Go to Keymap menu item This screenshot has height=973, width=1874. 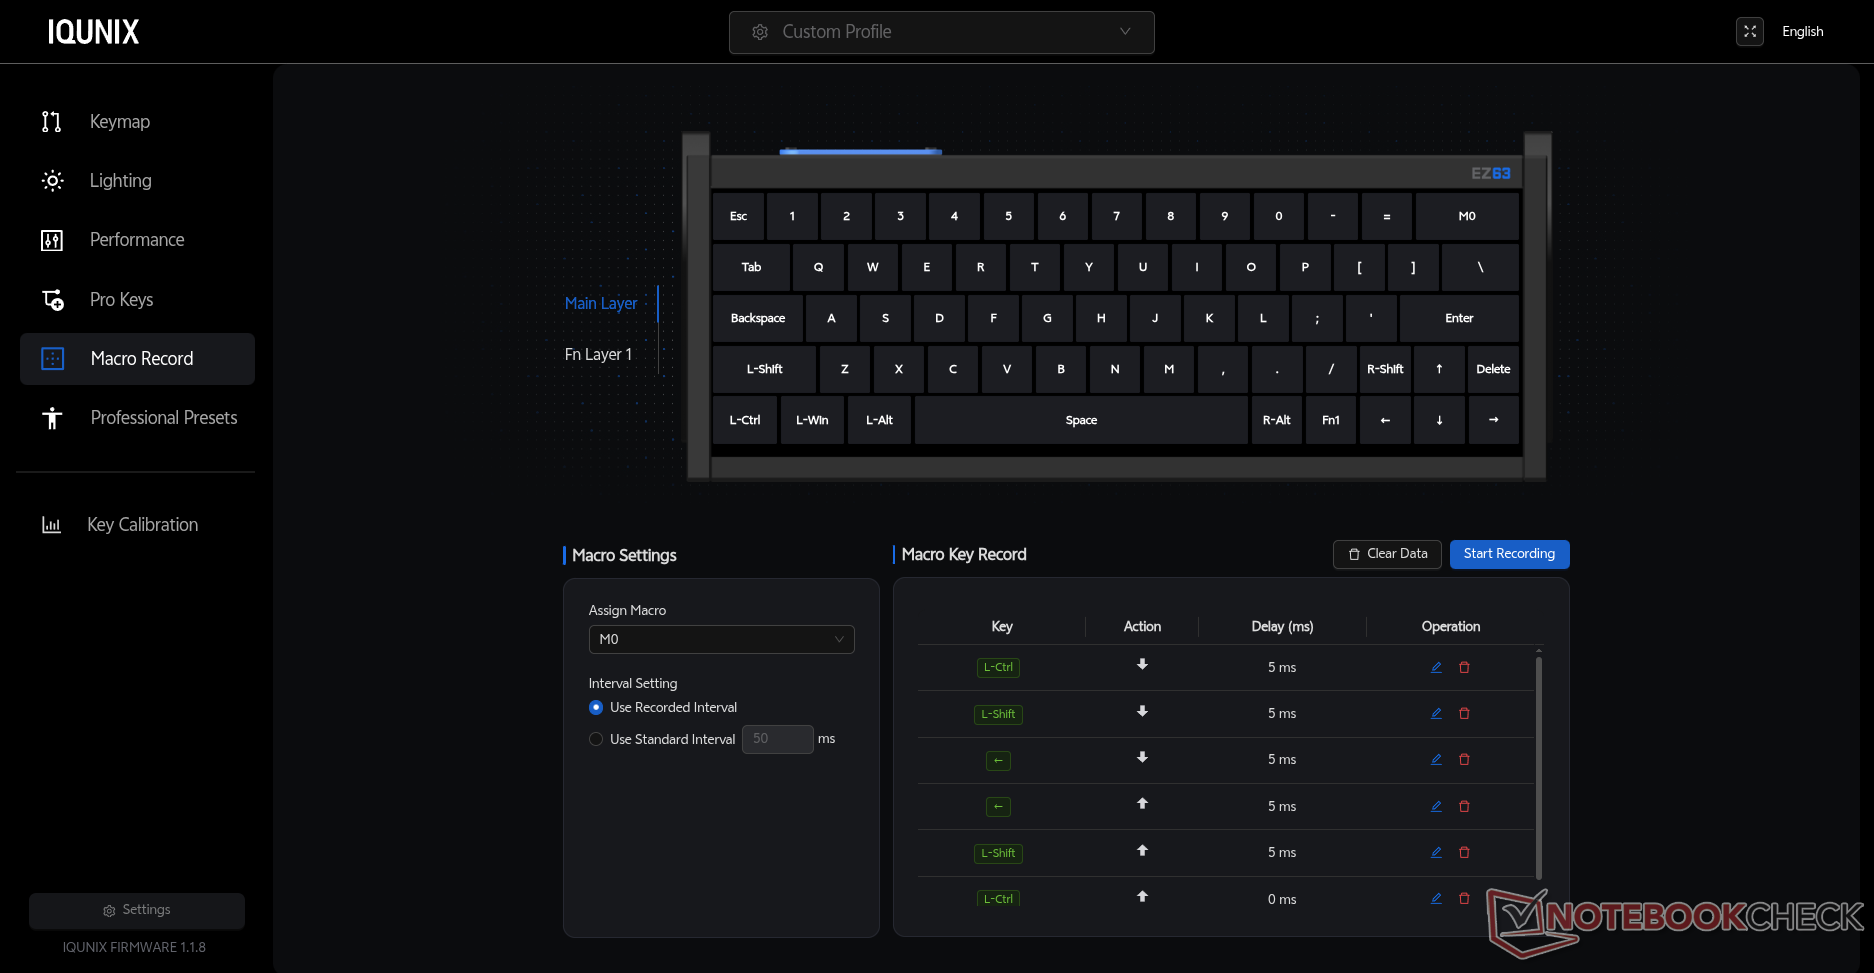119,122
